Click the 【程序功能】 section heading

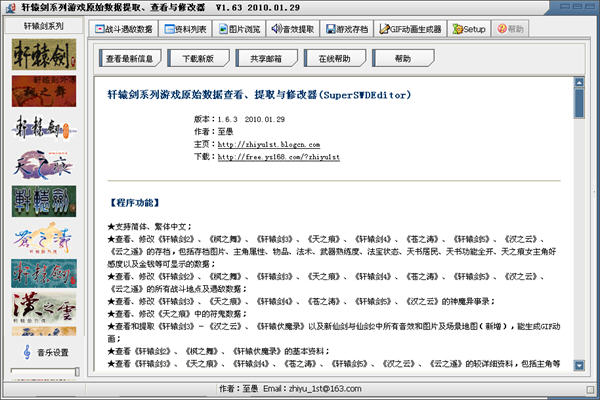pyautogui.click(x=134, y=202)
